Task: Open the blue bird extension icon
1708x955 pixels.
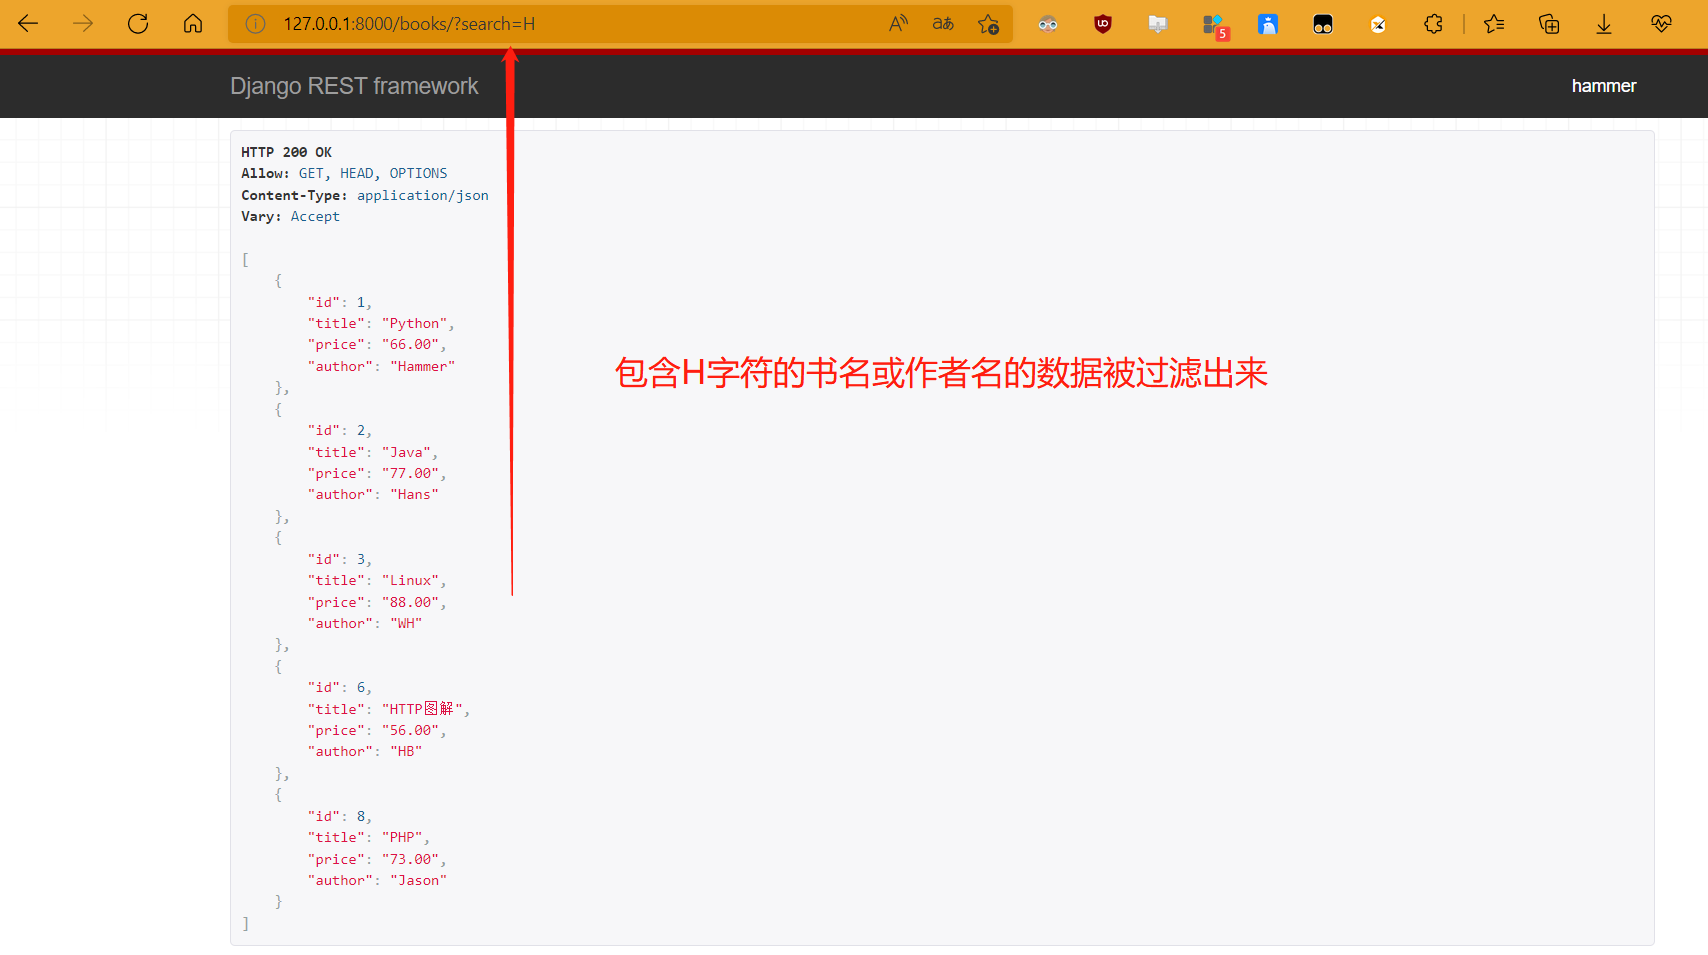Action: [1268, 24]
